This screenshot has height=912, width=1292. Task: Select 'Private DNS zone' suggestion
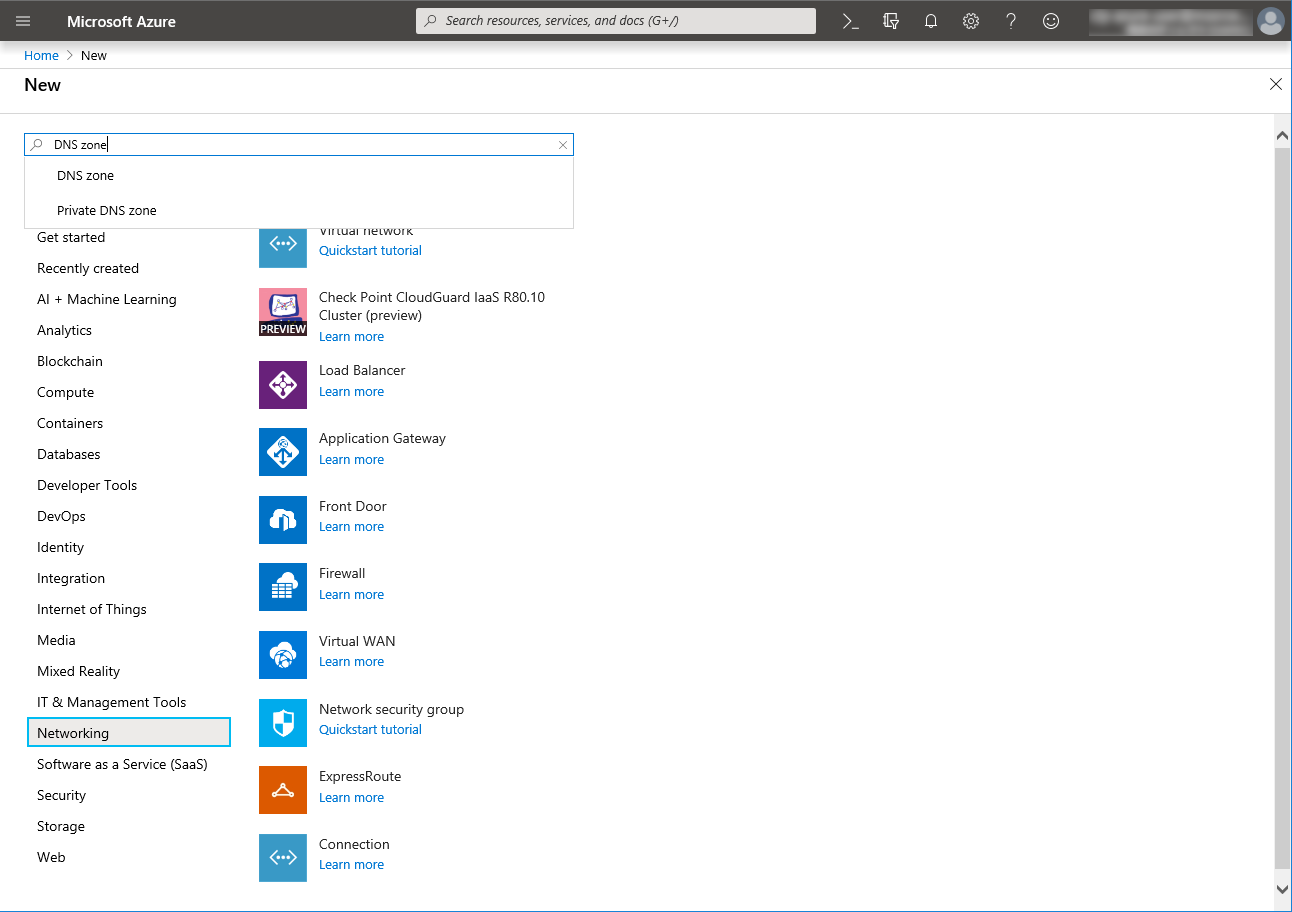[107, 211]
